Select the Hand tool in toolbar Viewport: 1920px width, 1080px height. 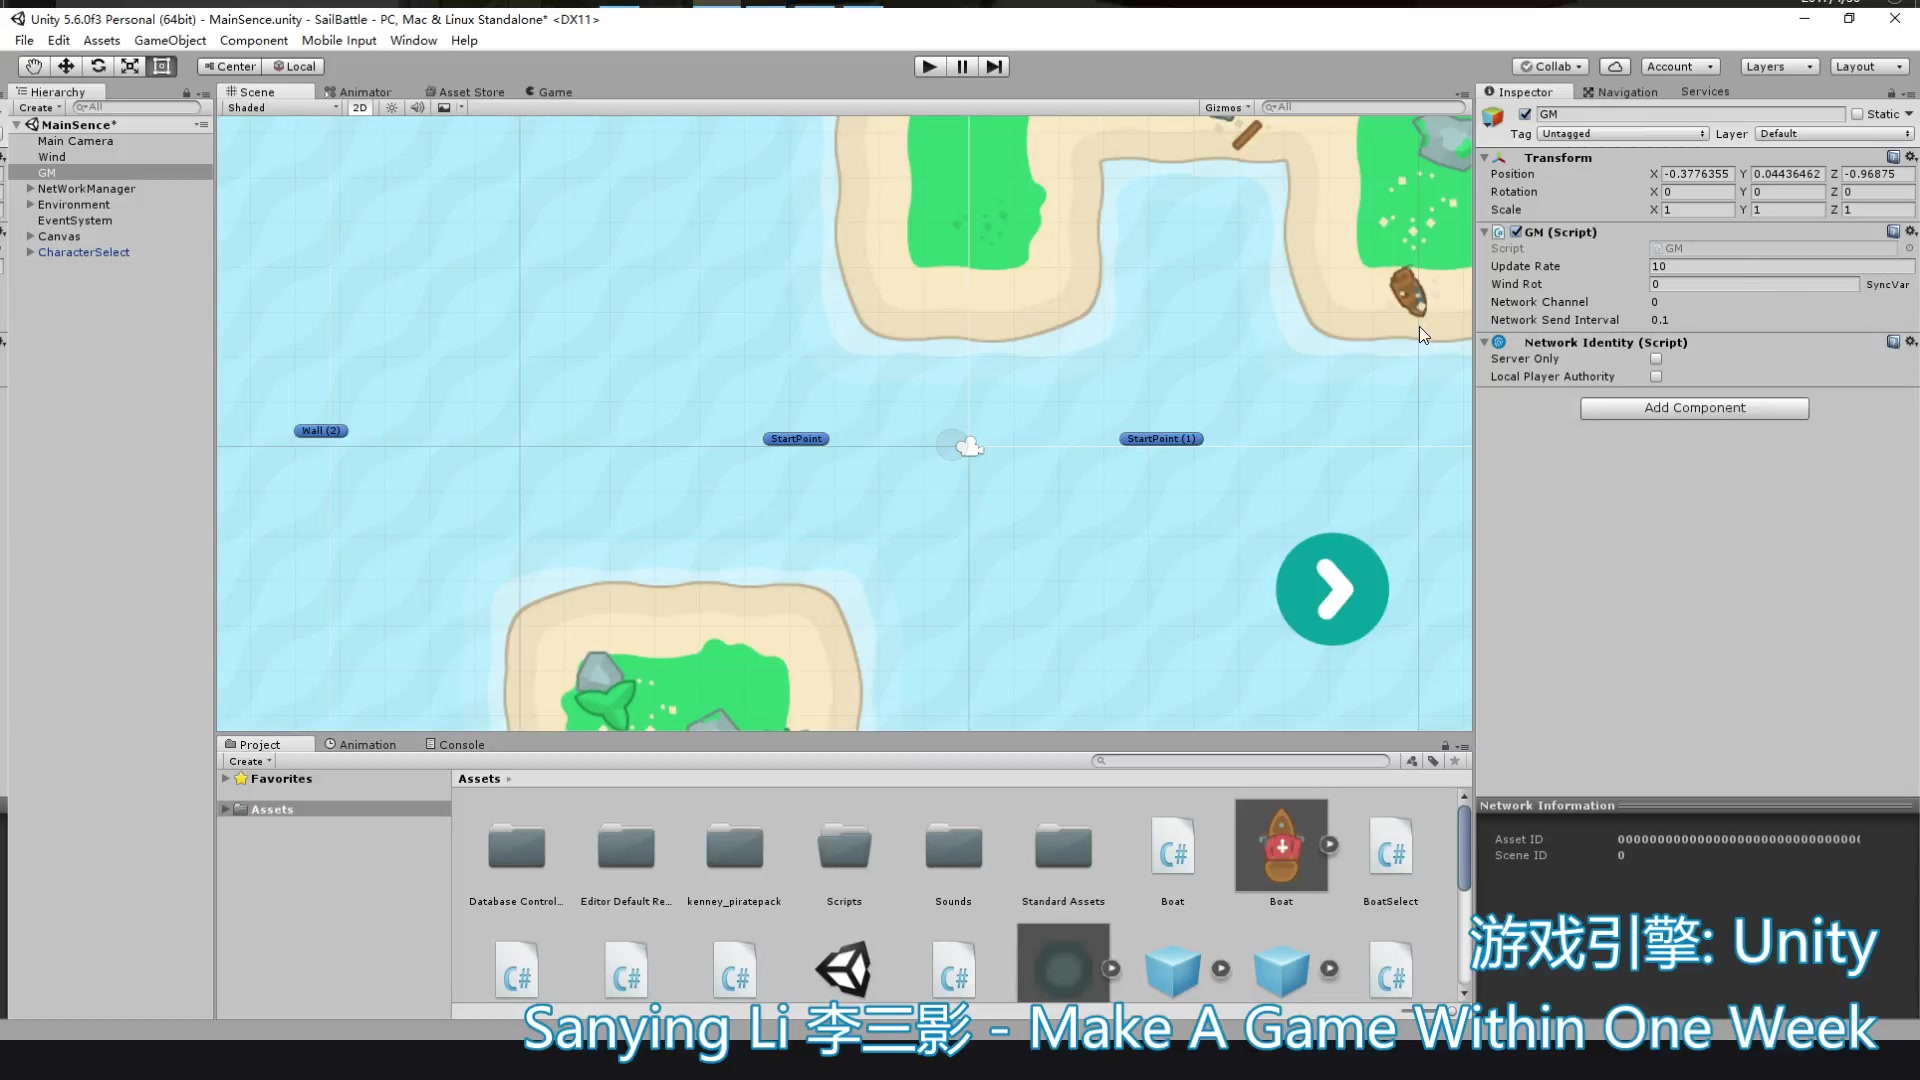click(x=33, y=66)
